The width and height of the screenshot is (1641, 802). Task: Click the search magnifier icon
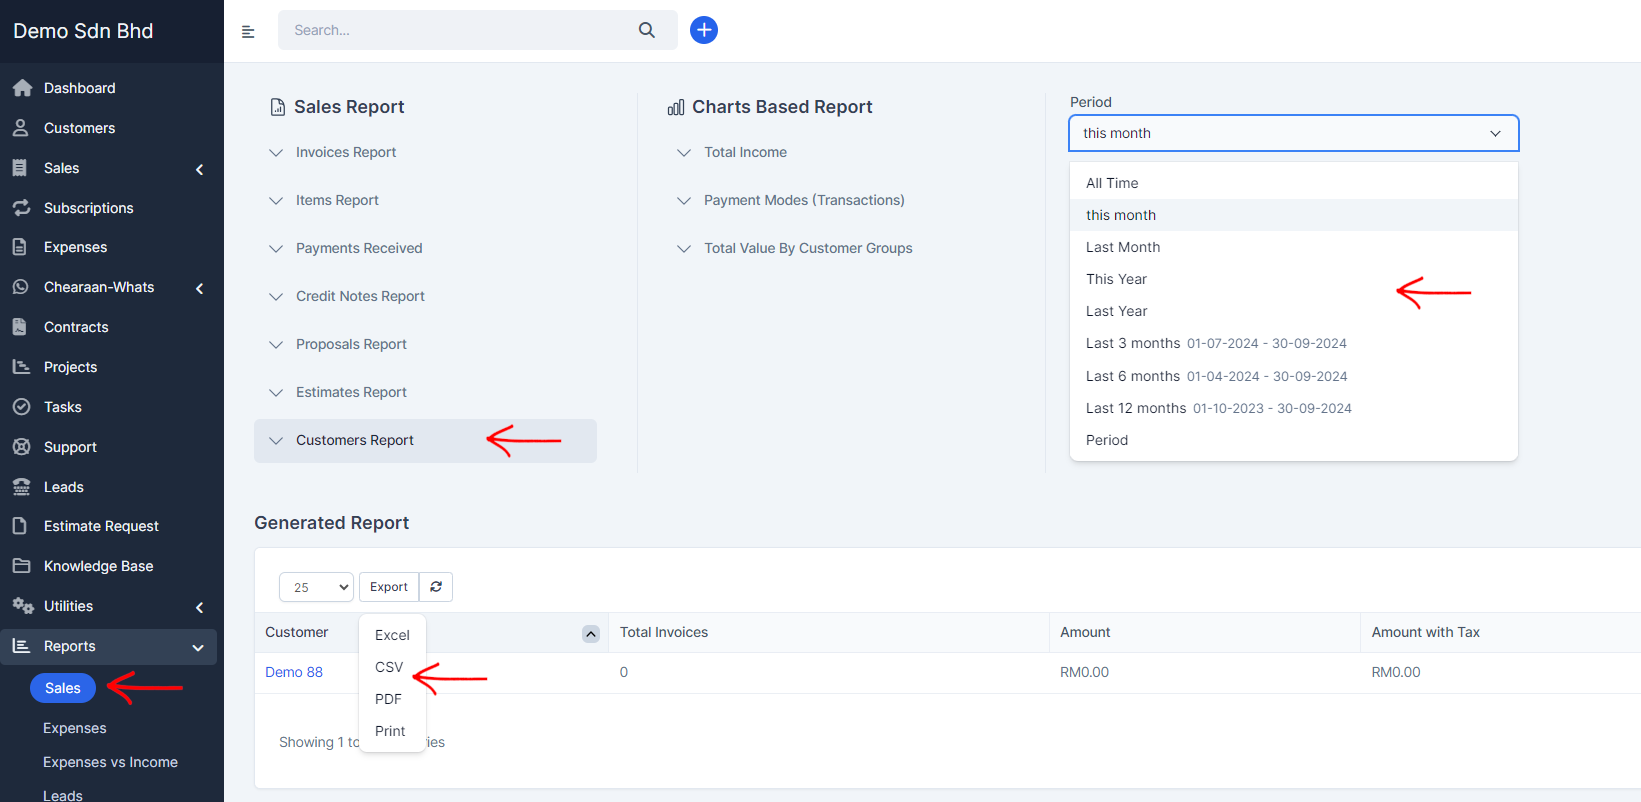[647, 30]
